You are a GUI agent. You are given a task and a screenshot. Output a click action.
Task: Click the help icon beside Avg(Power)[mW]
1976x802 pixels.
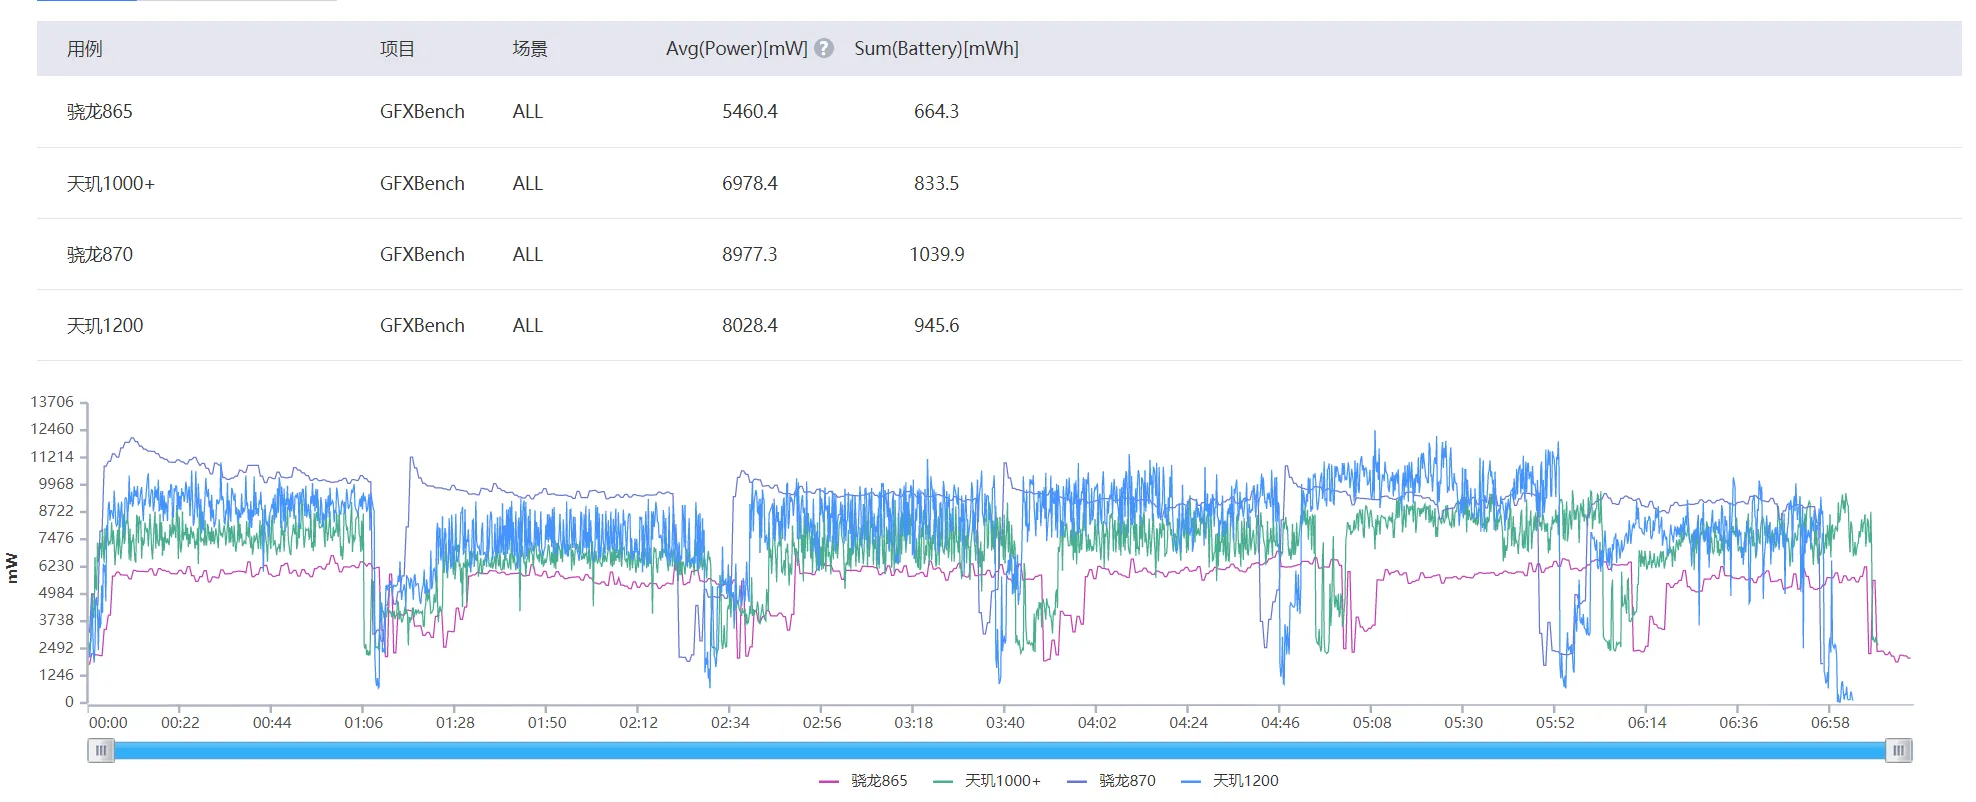click(824, 48)
